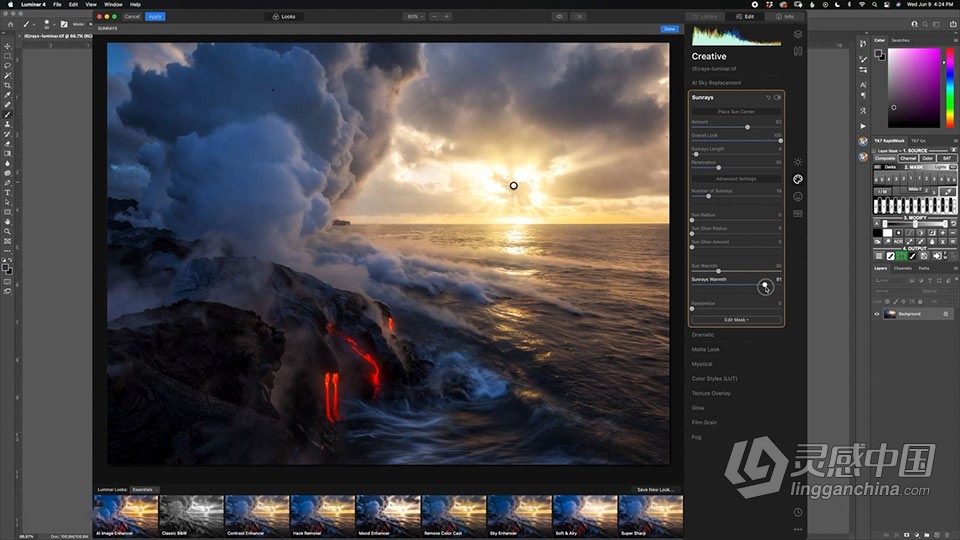The image size is (960, 540).
Task: Open the Edit Mask dropdown
Action: pos(736,320)
